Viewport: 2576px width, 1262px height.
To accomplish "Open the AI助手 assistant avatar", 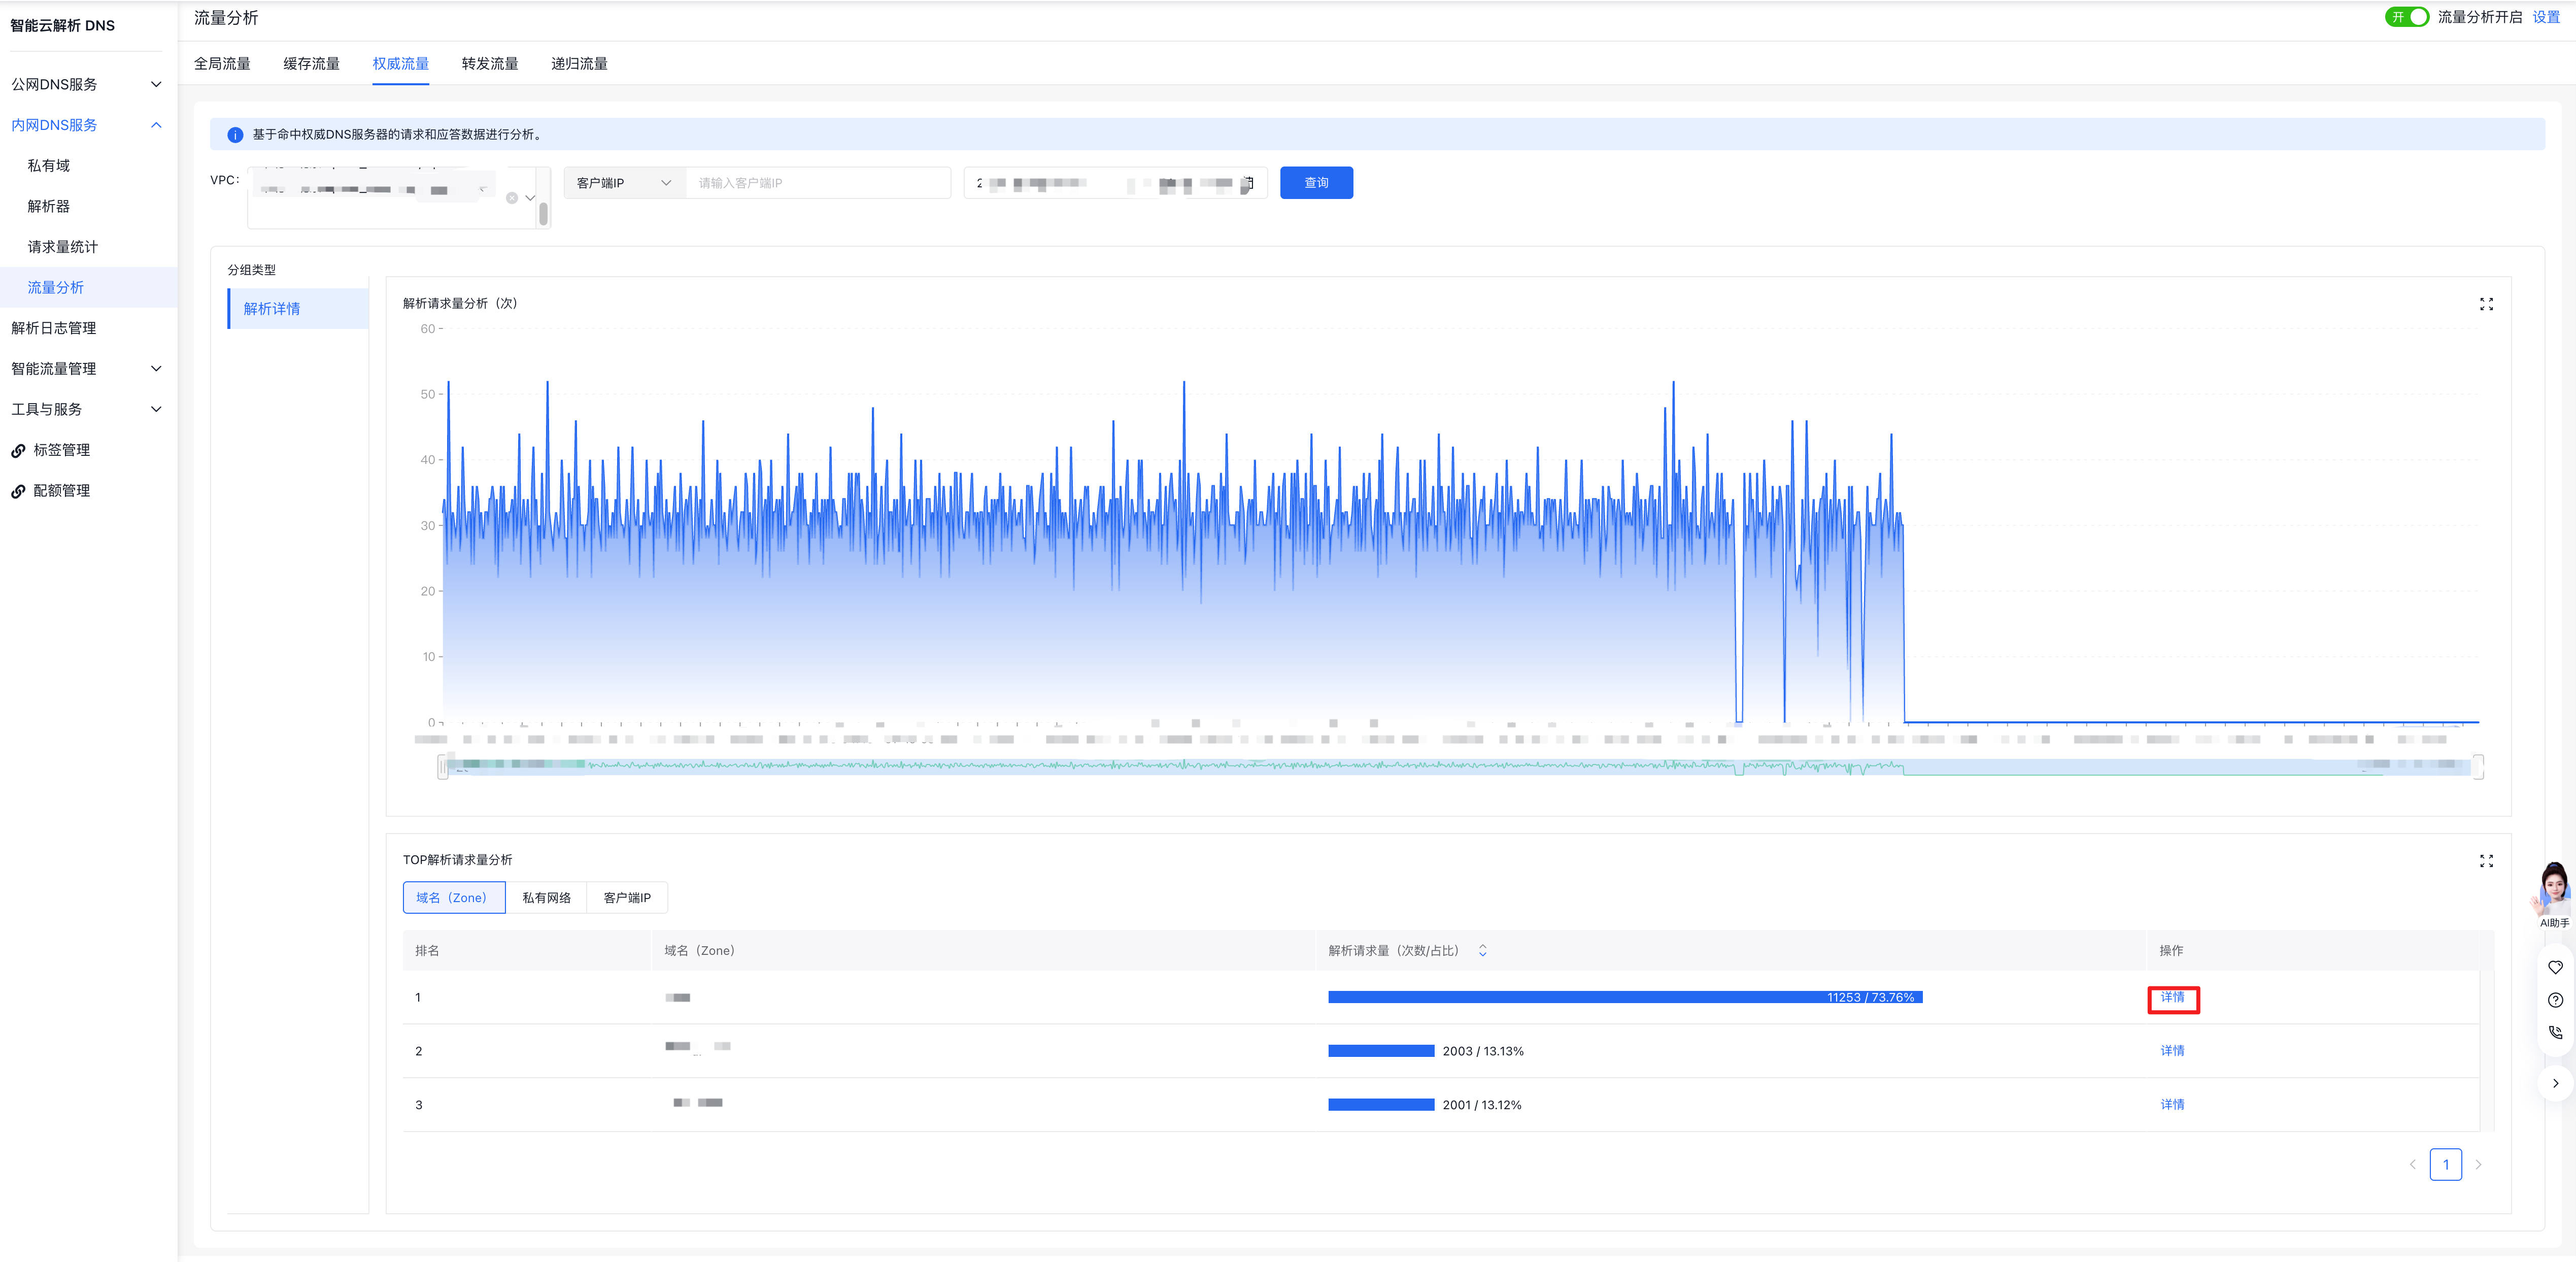I will [x=2554, y=890].
